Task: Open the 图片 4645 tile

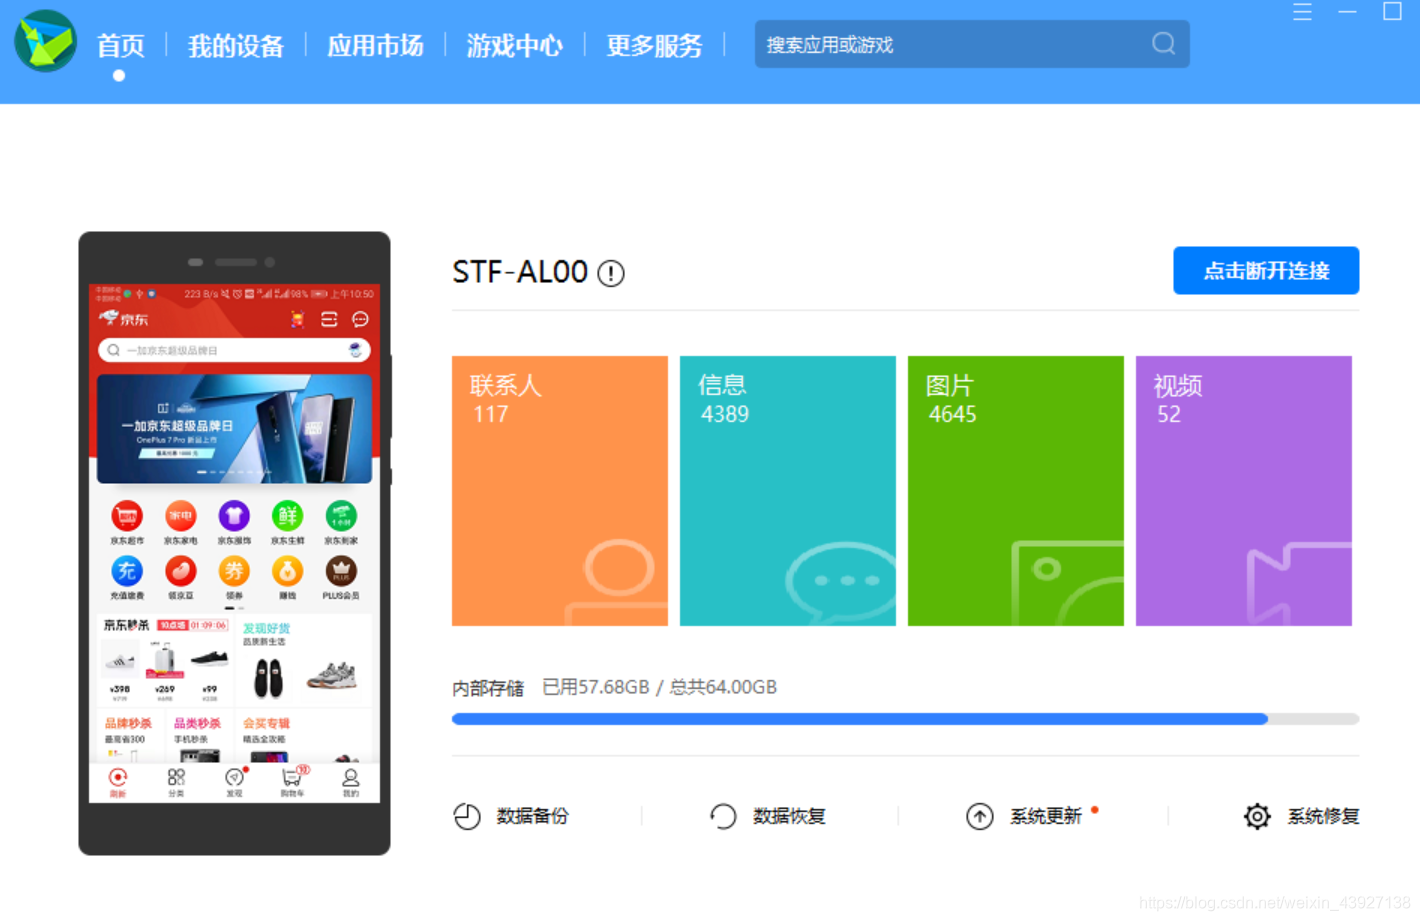Action: (x=1016, y=491)
